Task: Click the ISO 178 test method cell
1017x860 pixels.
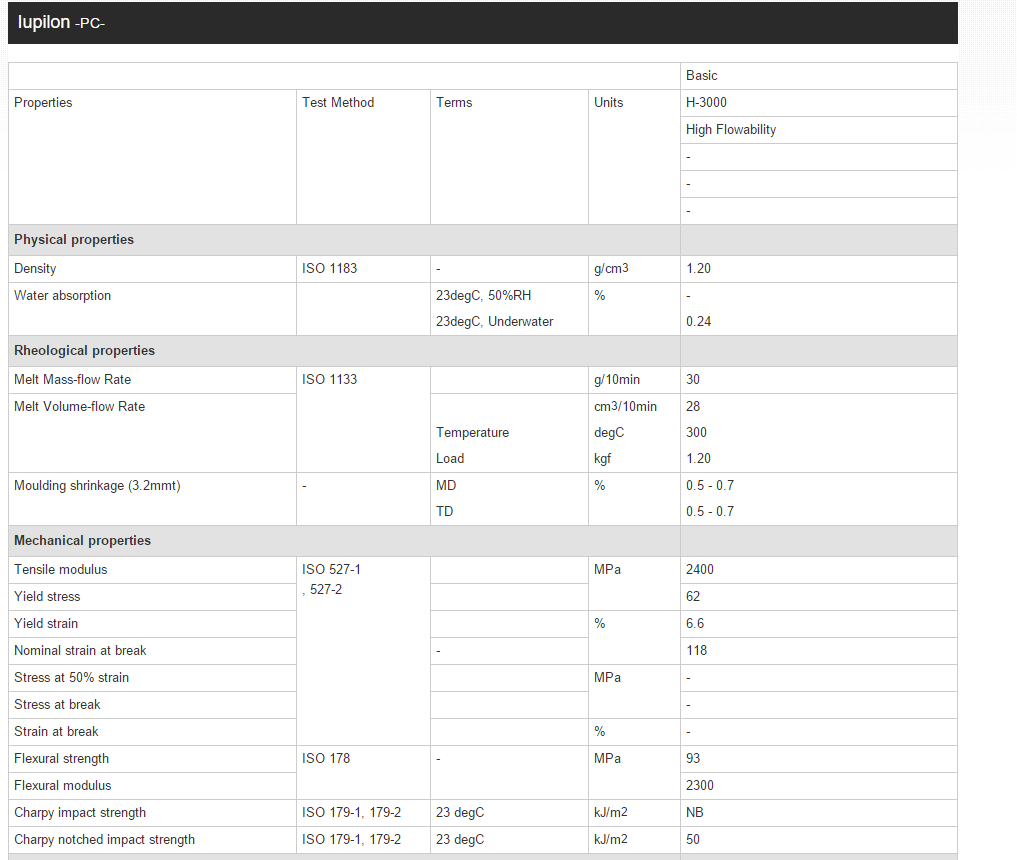Action: [326, 759]
